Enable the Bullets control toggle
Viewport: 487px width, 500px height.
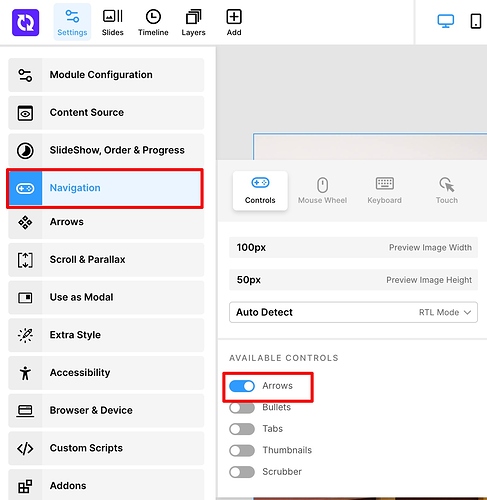coord(242,408)
